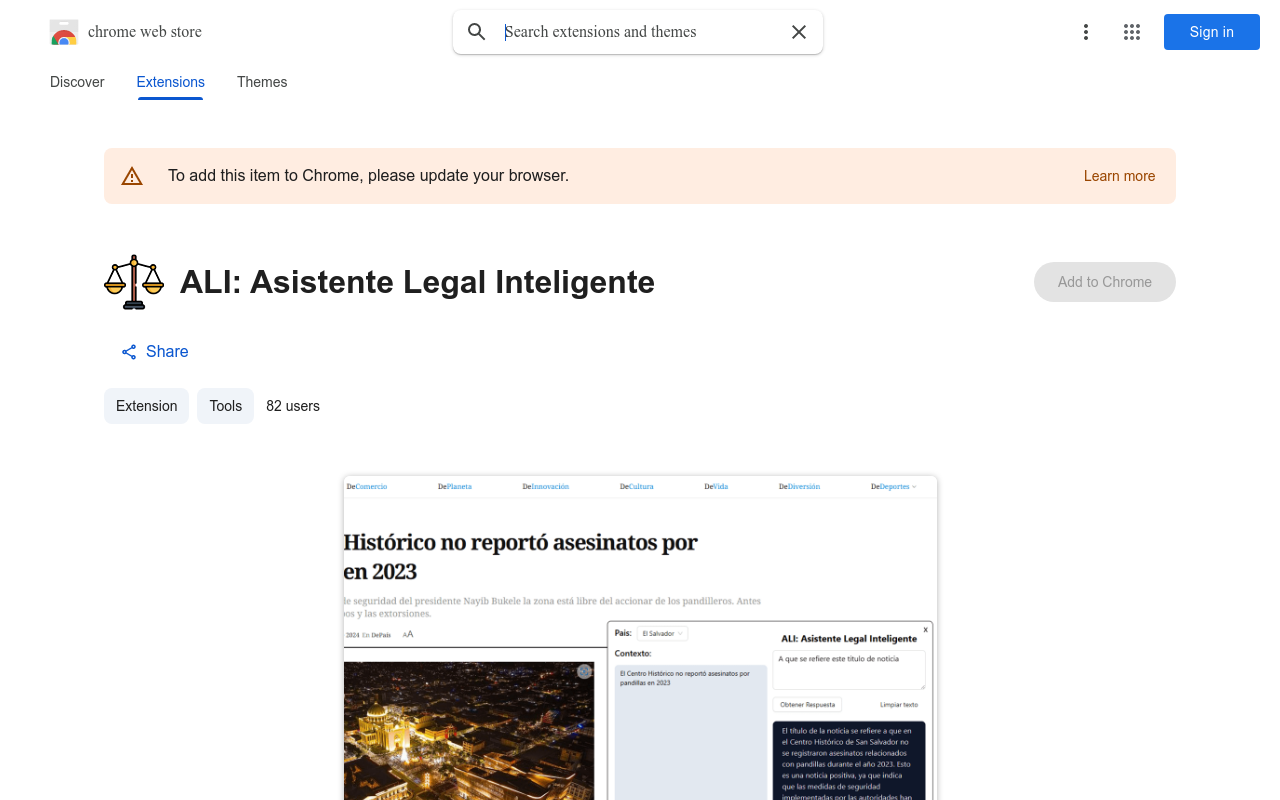Focus the Search extensions and themes field
1280x800 pixels.
[x=640, y=32]
